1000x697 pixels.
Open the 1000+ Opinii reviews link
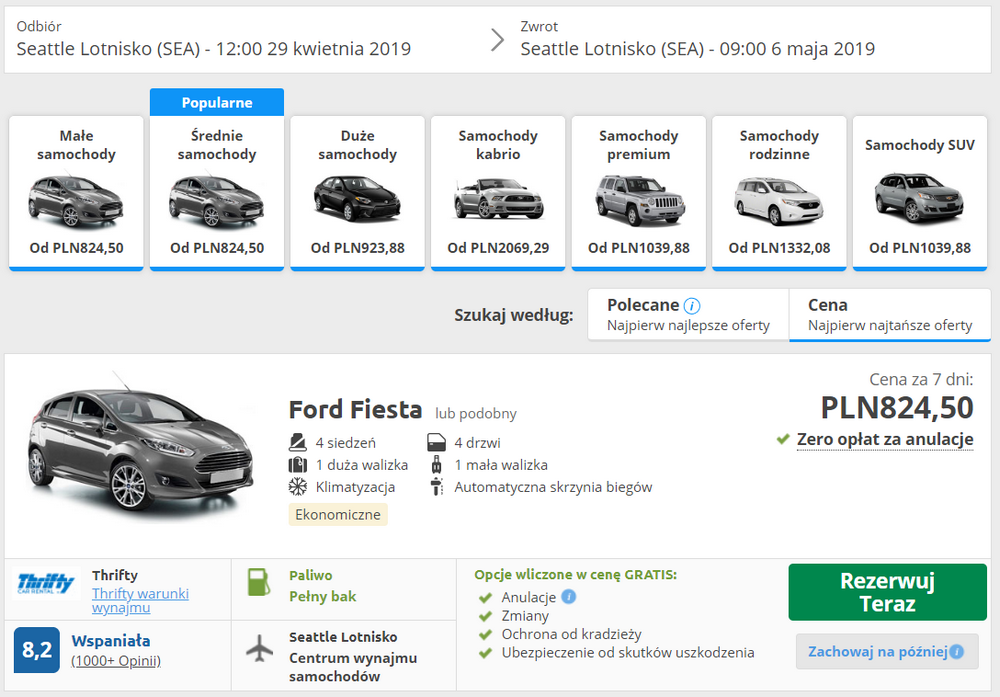point(116,661)
